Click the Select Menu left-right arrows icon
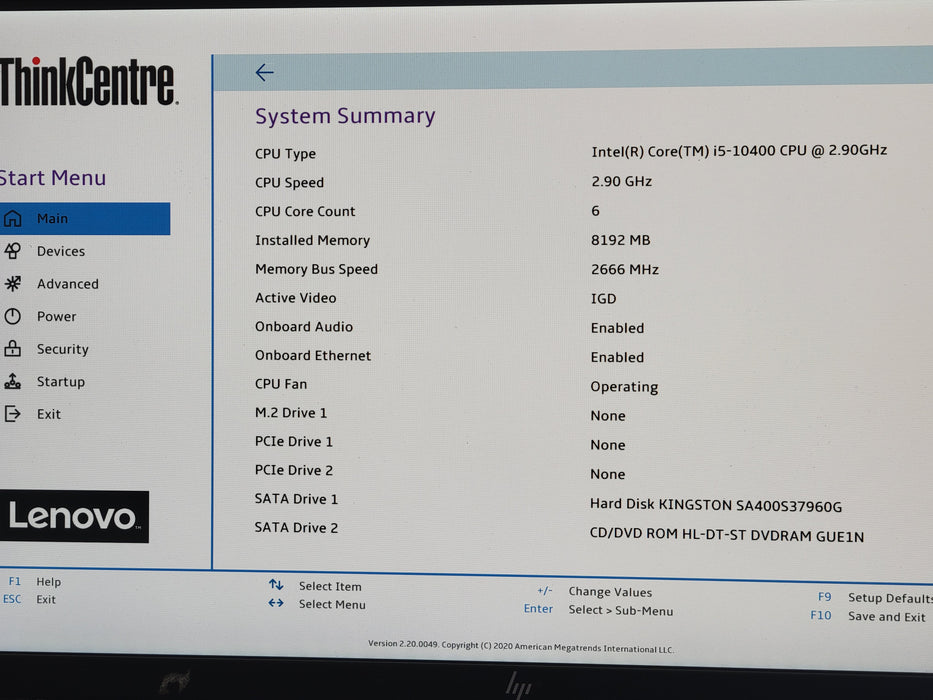The image size is (933, 700). point(276,603)
